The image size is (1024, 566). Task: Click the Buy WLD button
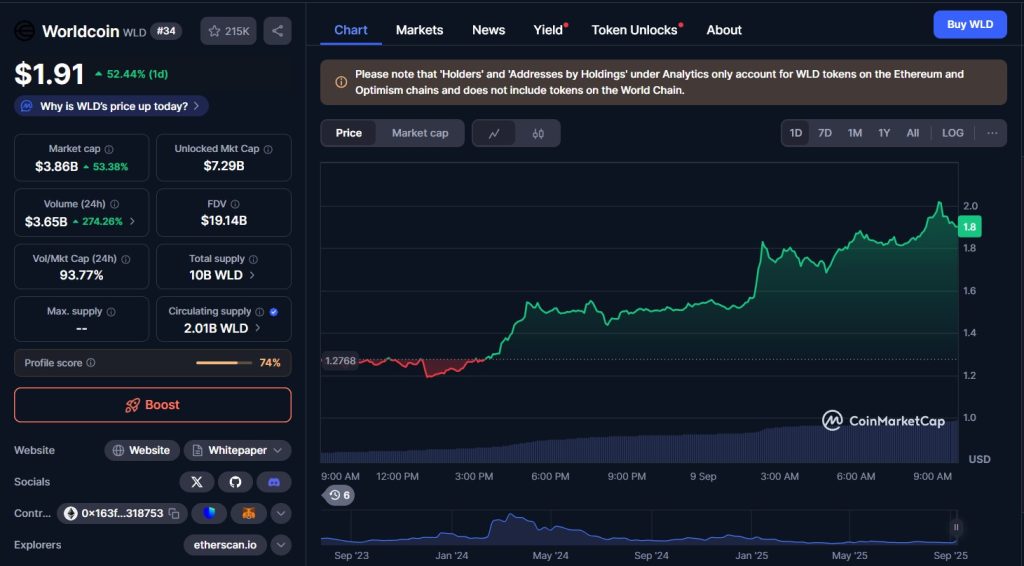pyautogui.click(x=969, y=25)
